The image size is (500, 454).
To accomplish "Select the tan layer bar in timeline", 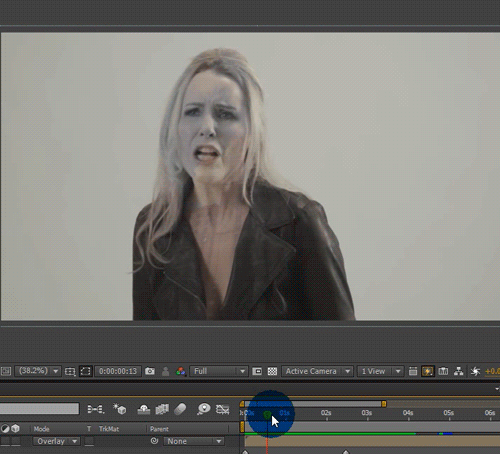I will 372,441.
